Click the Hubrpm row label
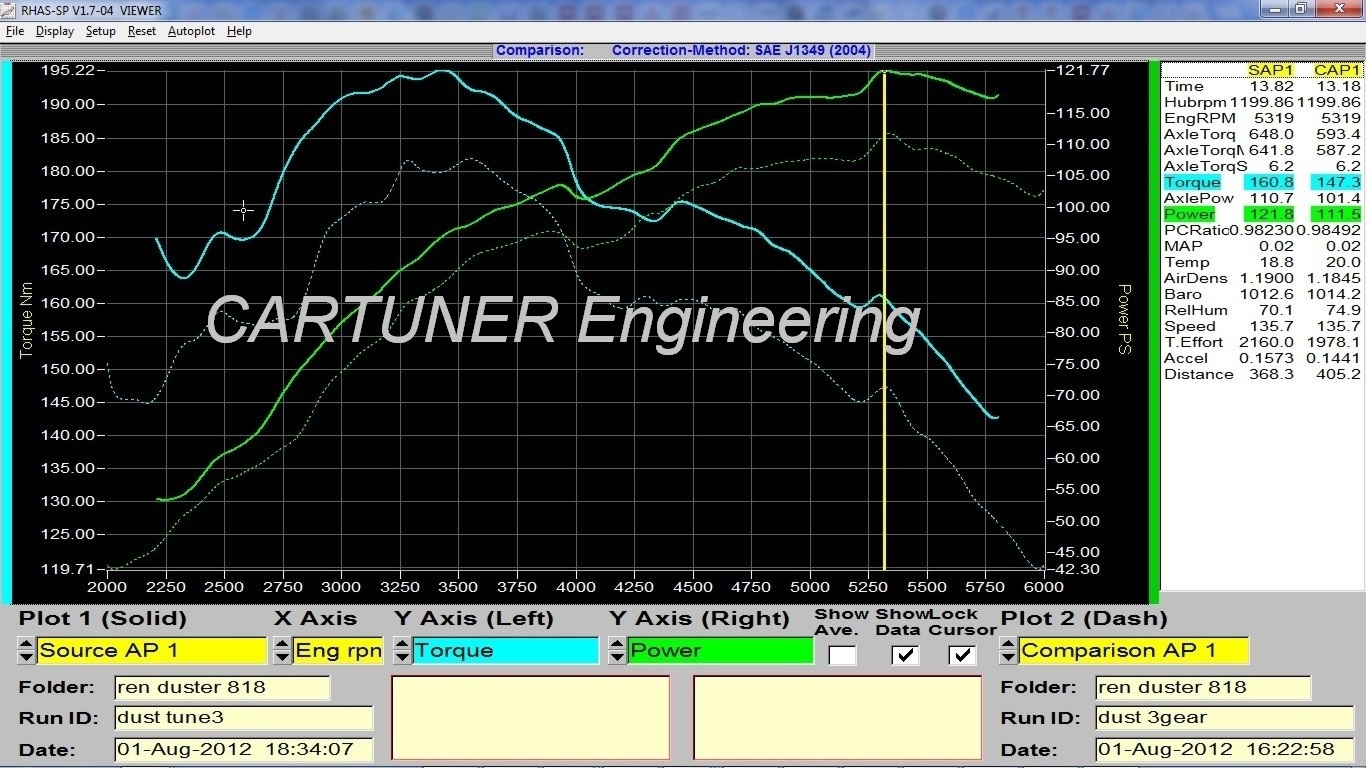Screen dimensions: 1366x768 (x=1195, y=102)
